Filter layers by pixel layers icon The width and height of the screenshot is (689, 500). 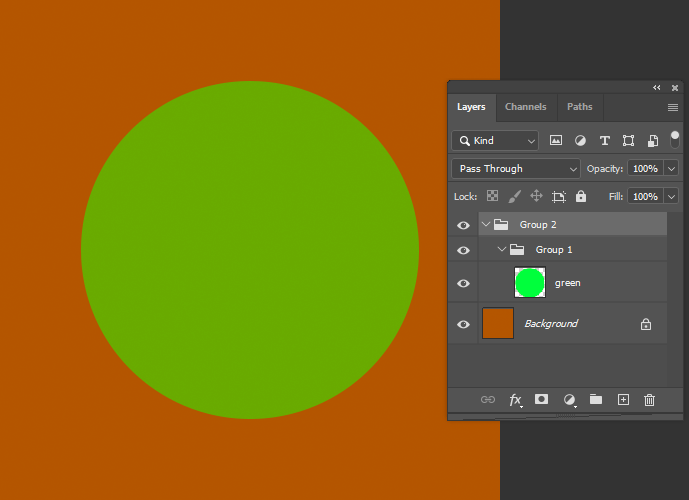556,141
